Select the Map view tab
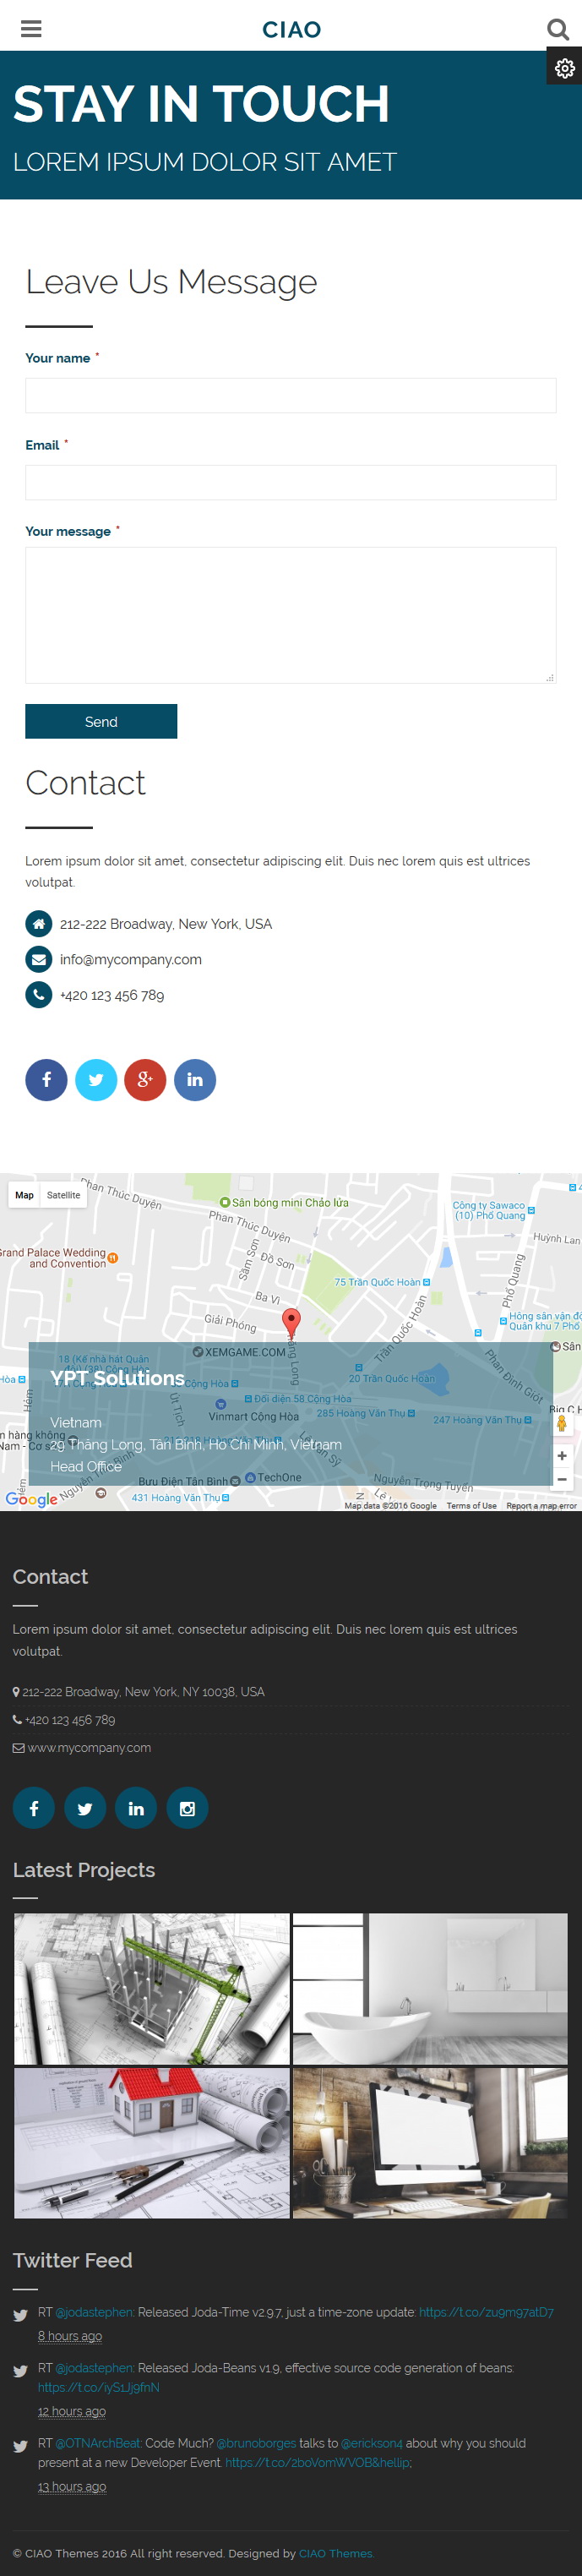This screenshot has height=2576, width=582. pyautogui.click(x=24, y=1195)
